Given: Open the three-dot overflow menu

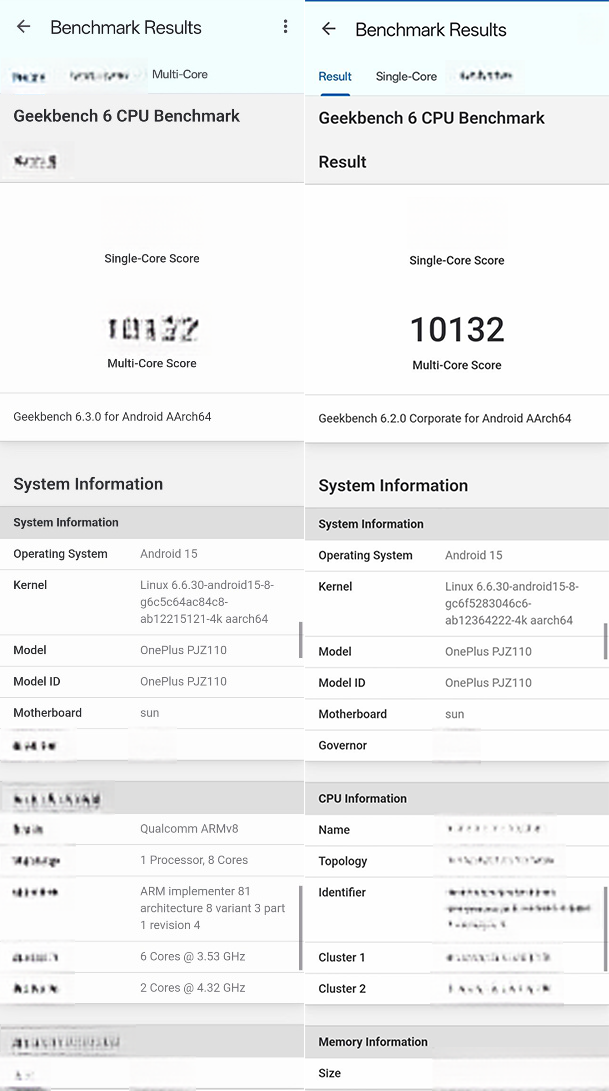Looking at the screenshot, I should 285,26.
